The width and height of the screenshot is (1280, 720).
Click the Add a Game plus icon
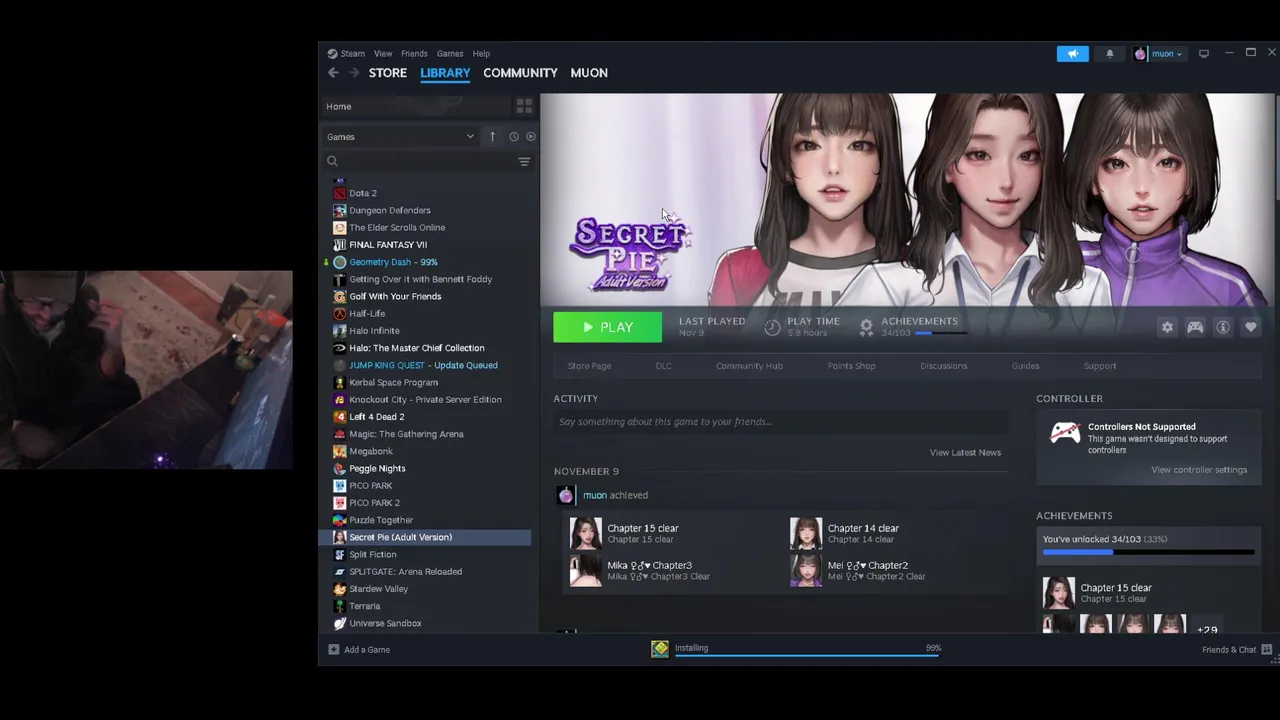coord(334,650)
